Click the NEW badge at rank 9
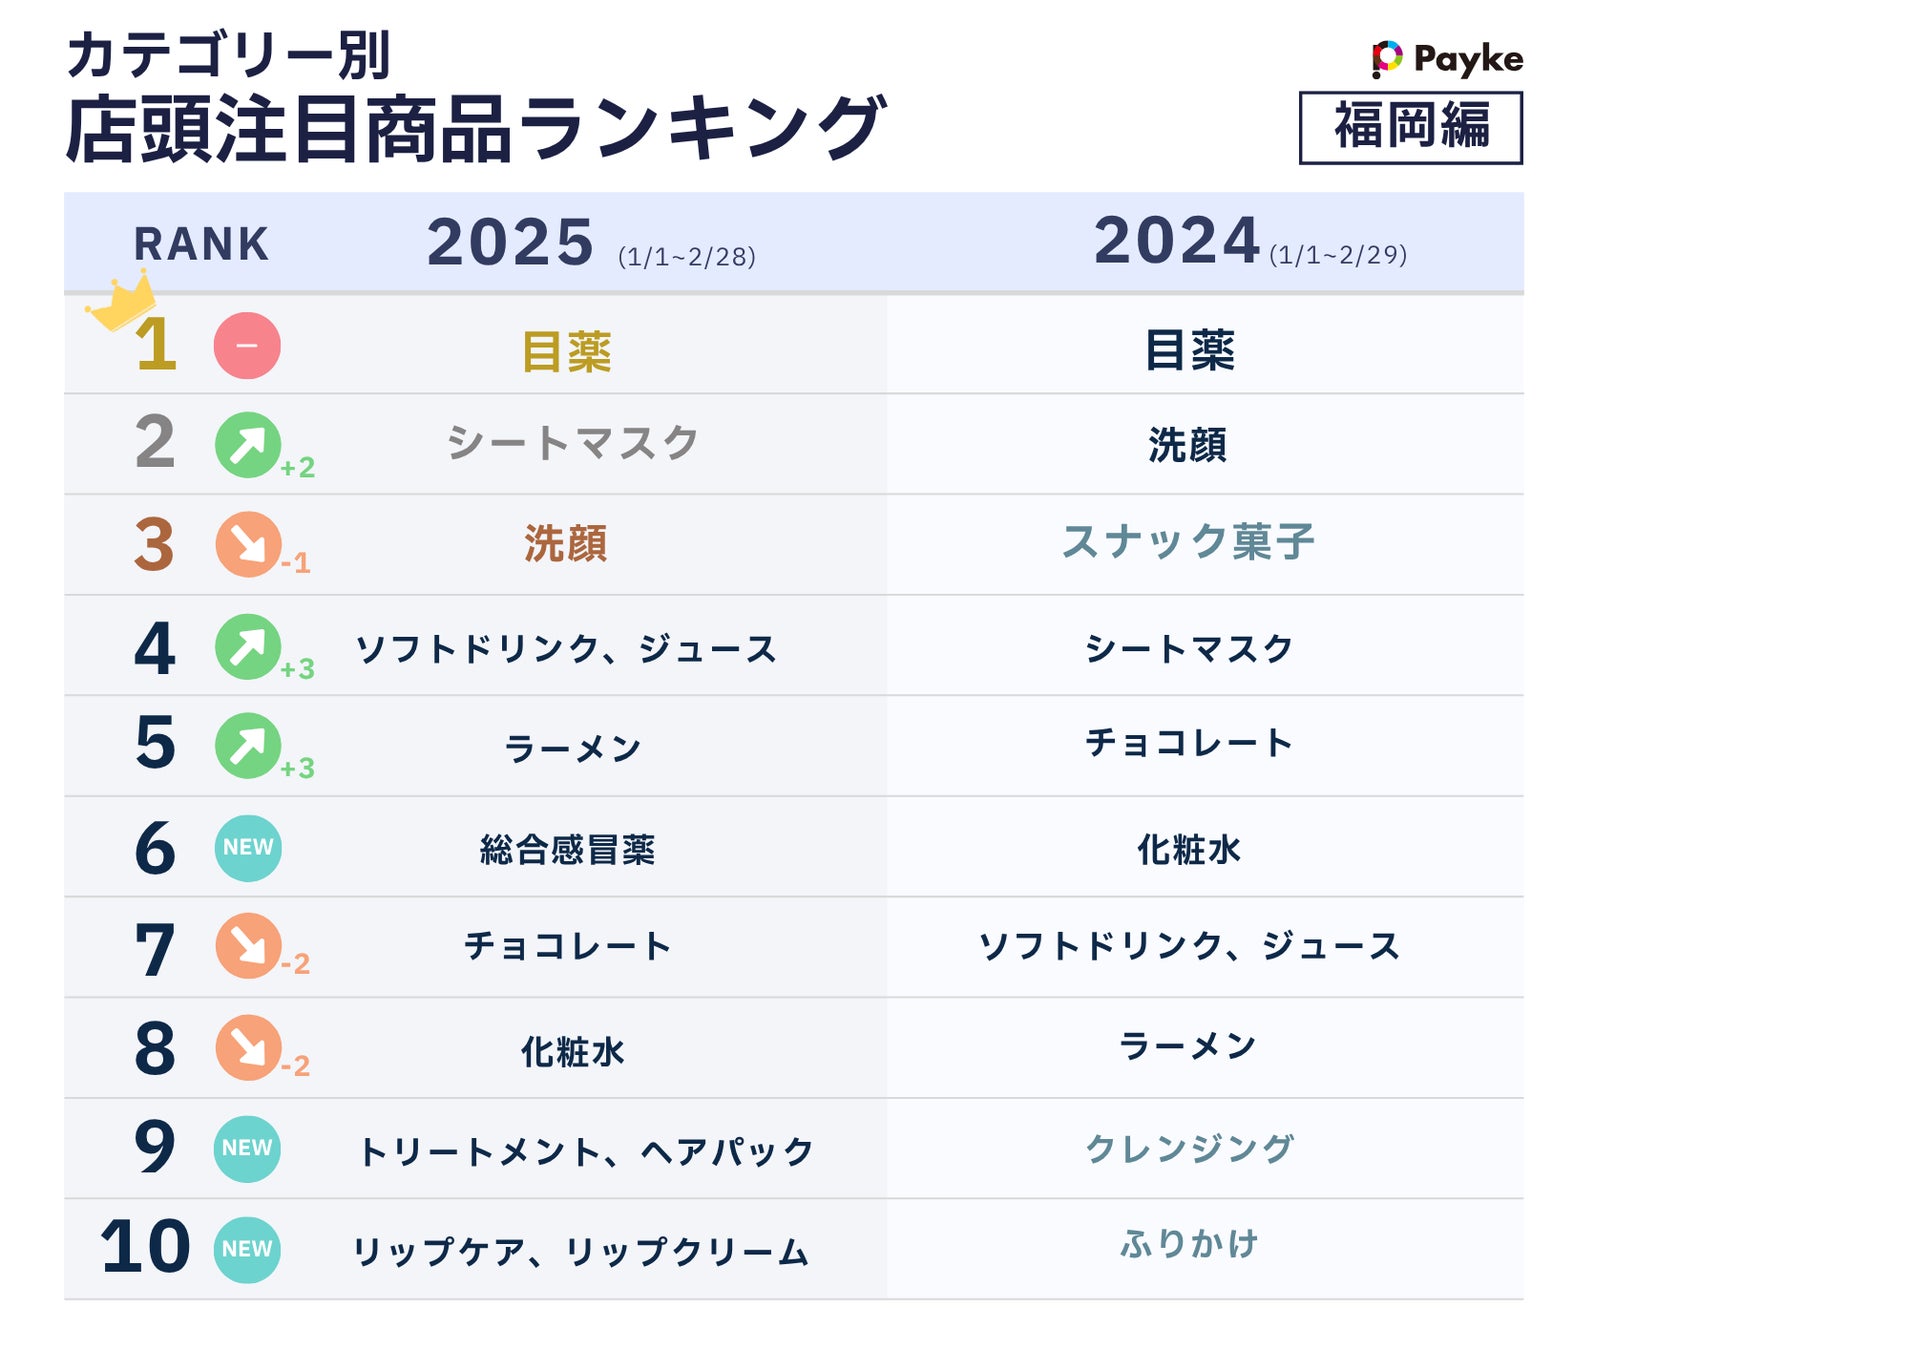This screenshot has height=1350, width=1909. point(247,1149)
